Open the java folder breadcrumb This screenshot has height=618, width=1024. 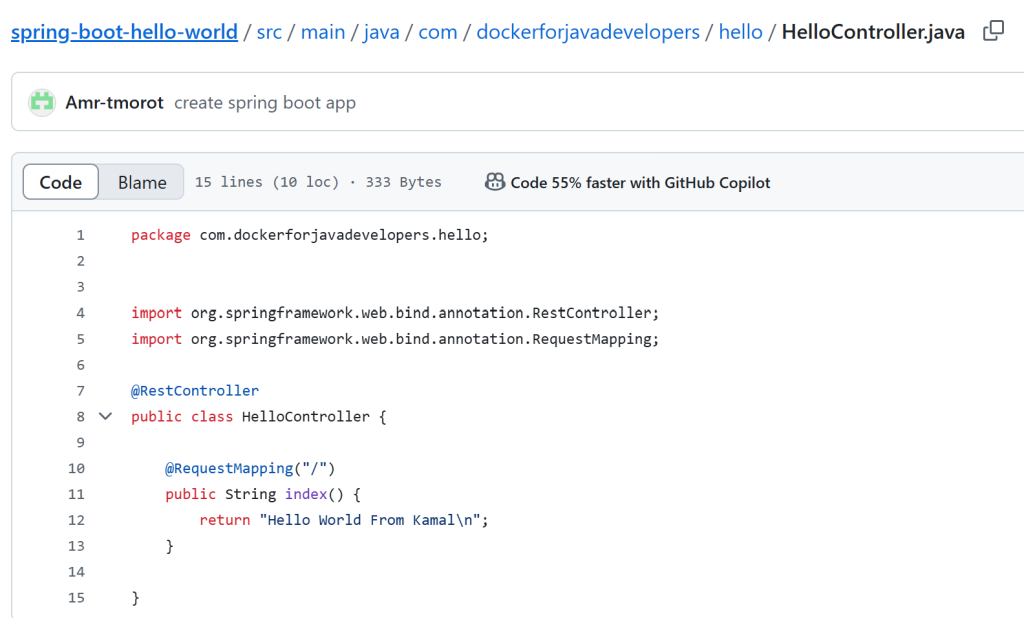[x=381, y=31]
